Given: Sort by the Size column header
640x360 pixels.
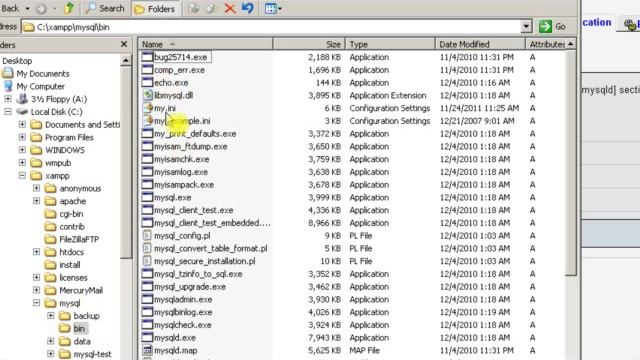Looking at the screenshot, I should (x=309, y=44).
